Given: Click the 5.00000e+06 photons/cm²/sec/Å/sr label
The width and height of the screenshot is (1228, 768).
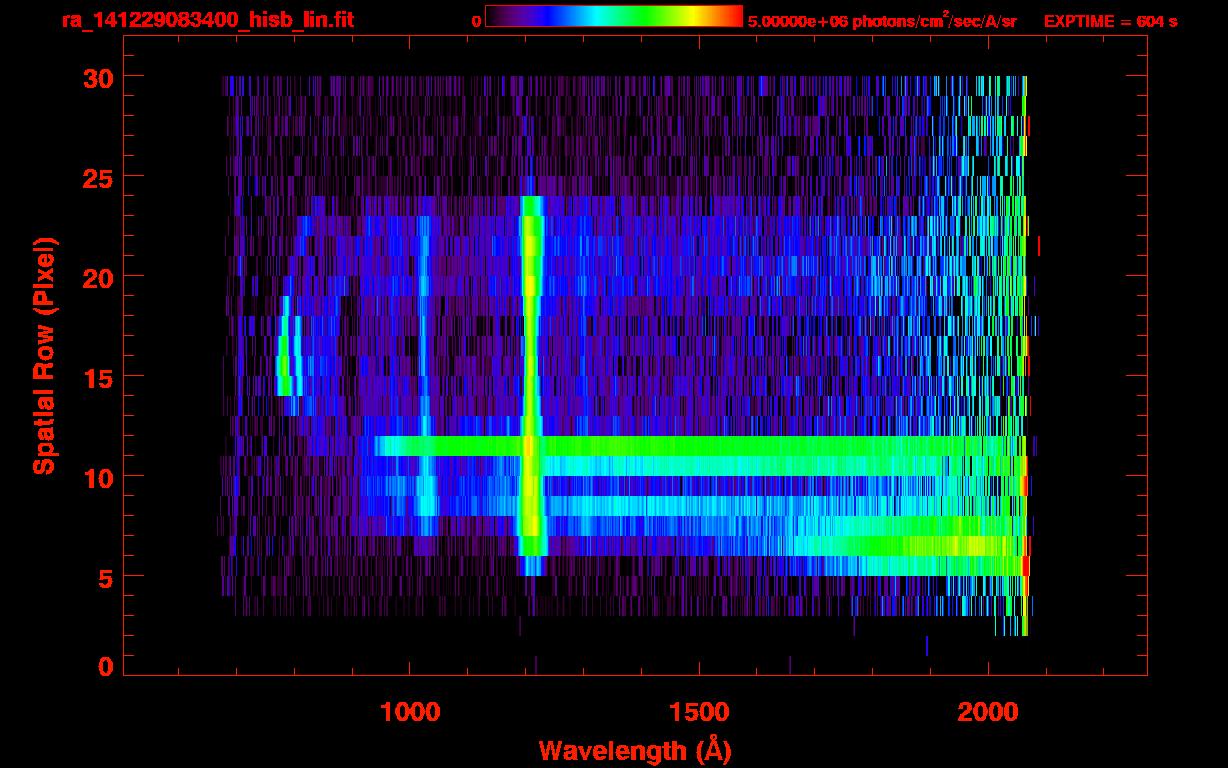Looking at the screenshot, I should pos(882,20).
